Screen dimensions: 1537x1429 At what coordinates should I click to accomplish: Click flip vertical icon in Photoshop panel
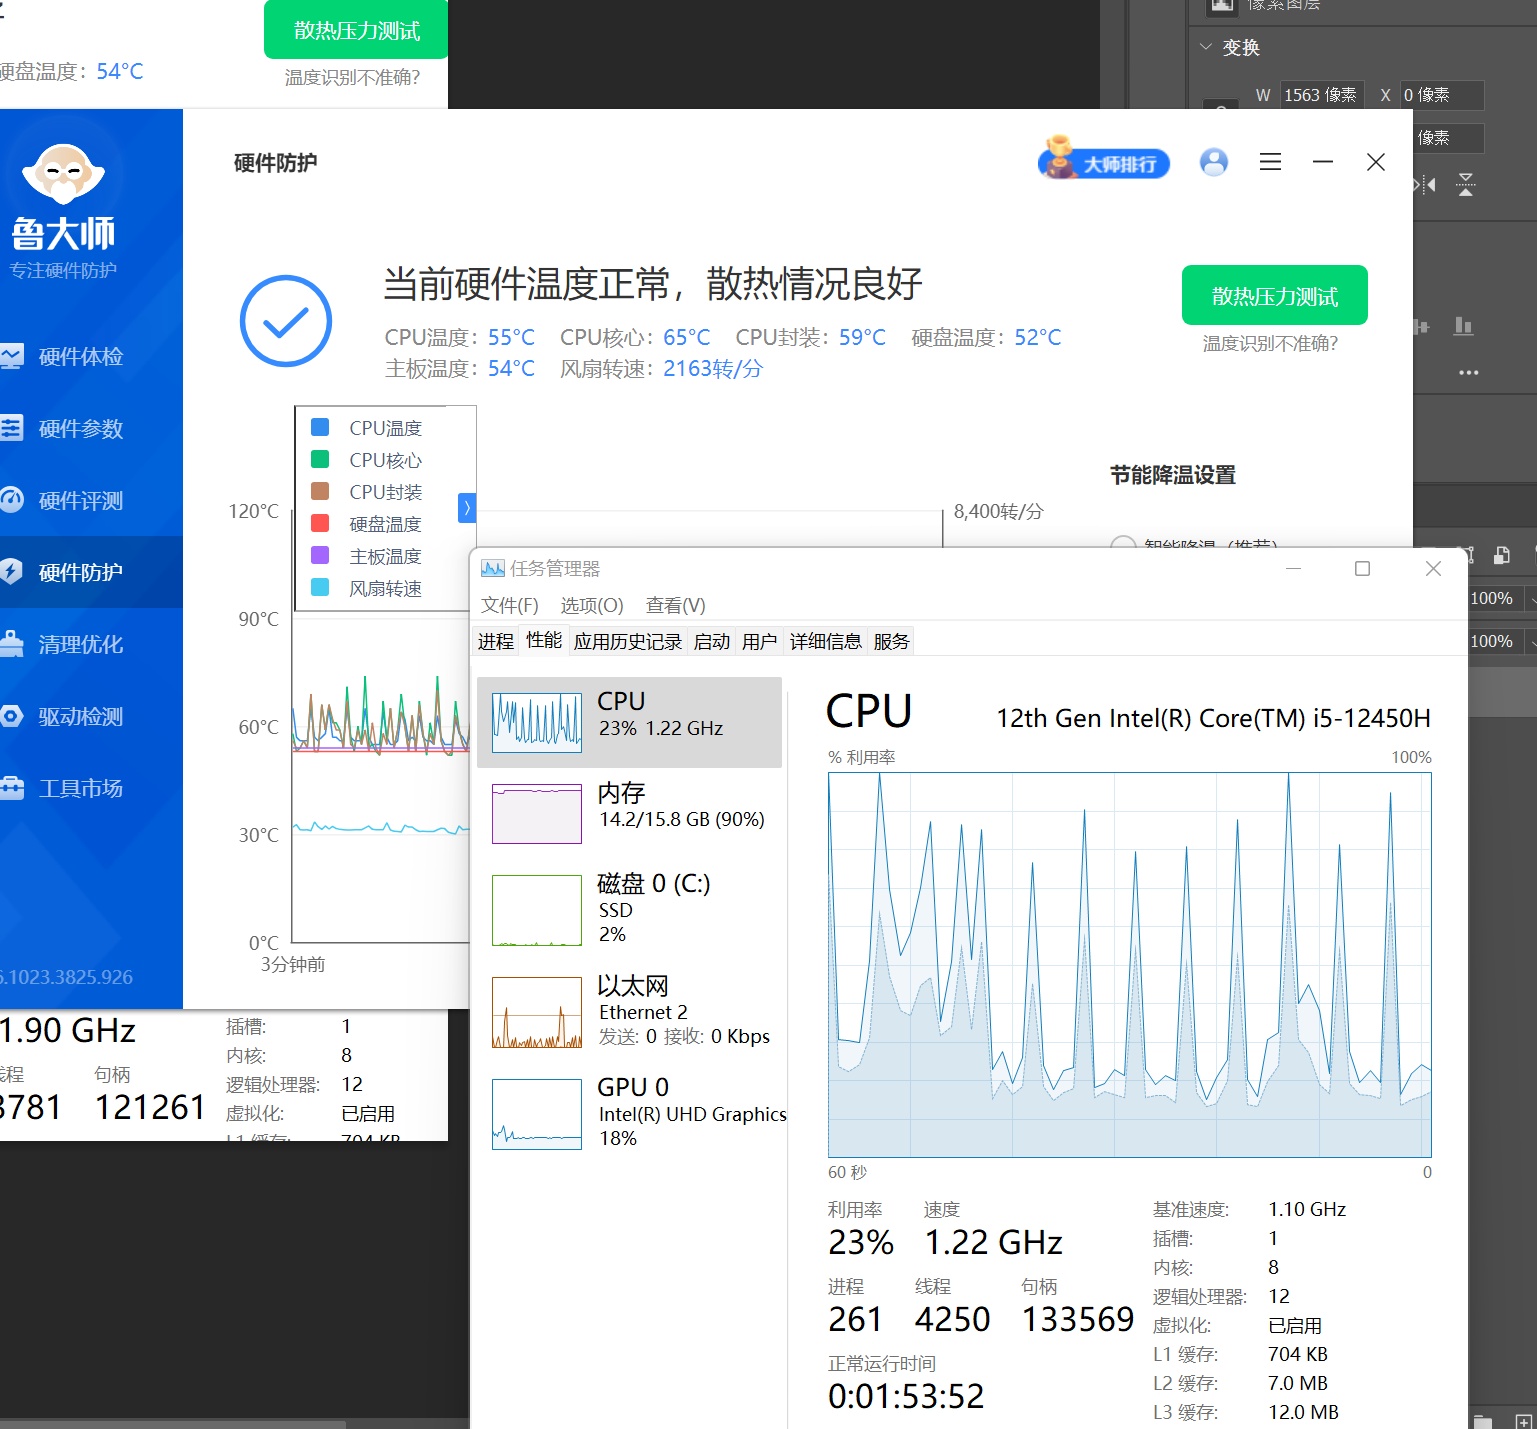[x=1465, y=184]
